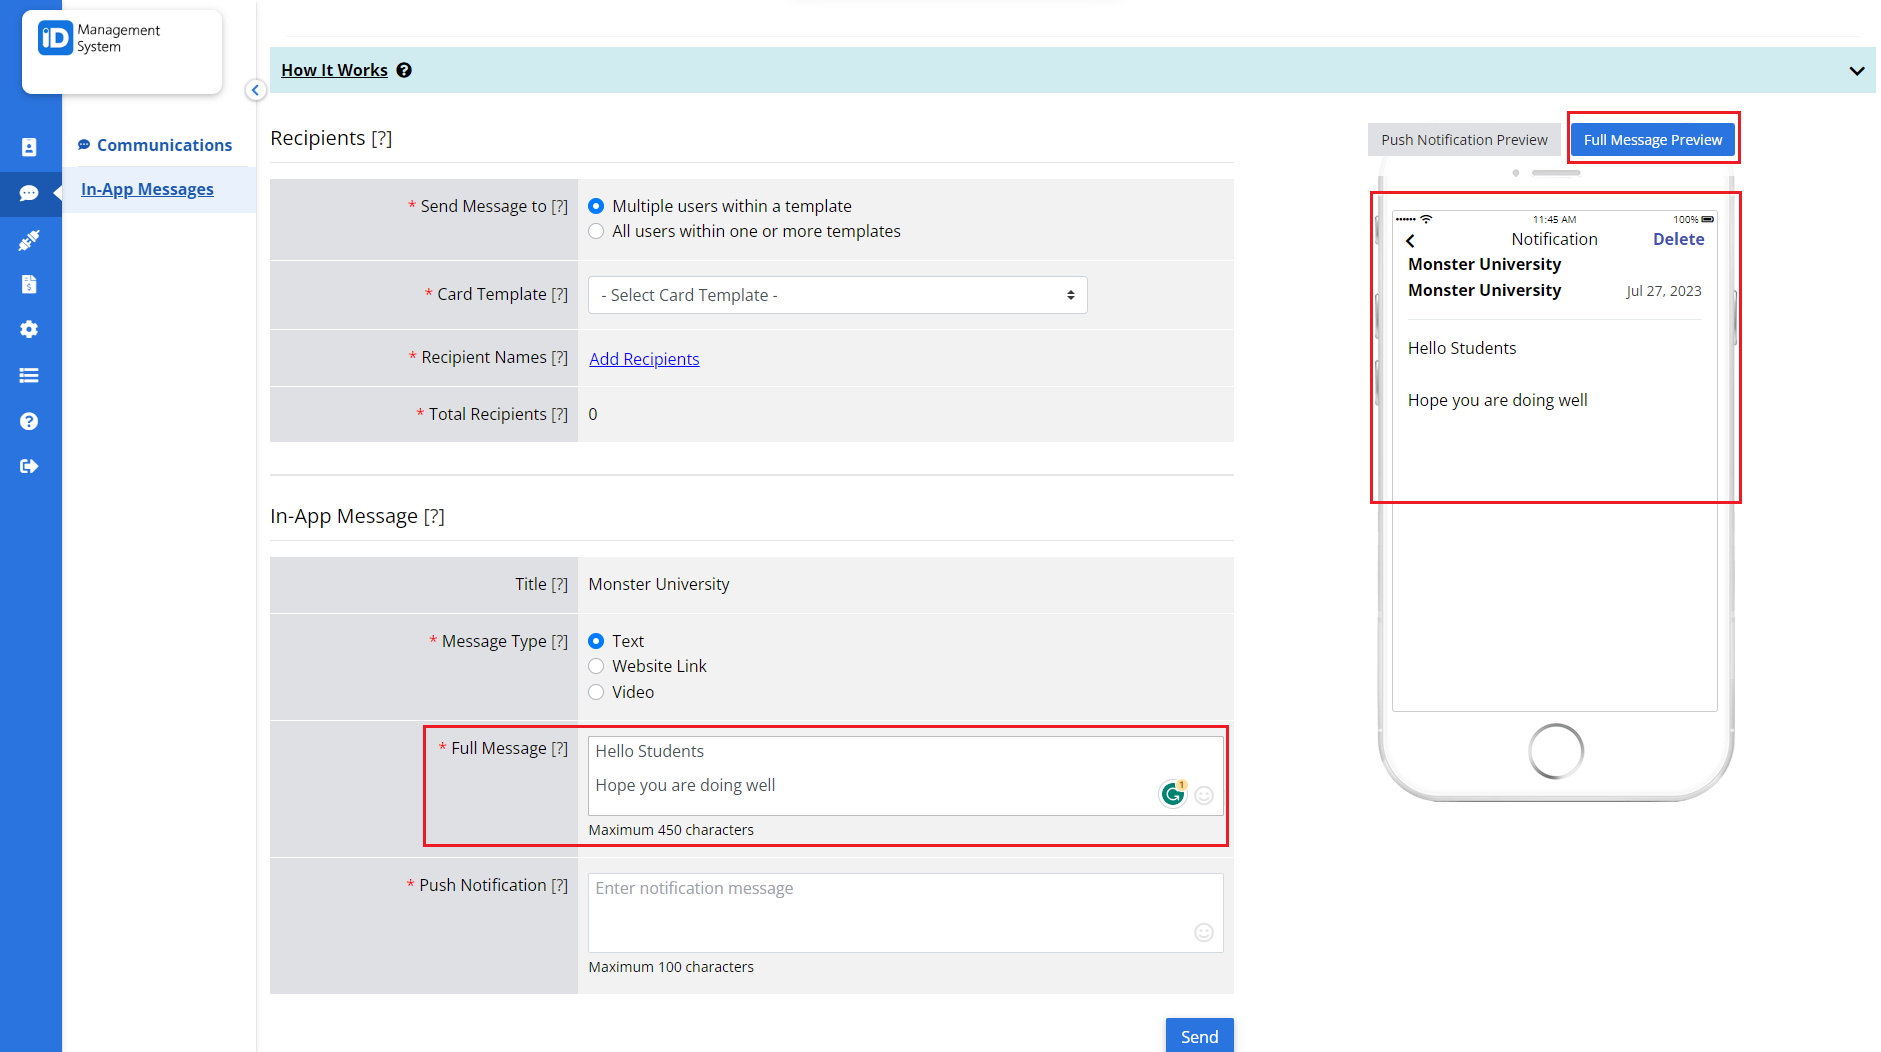Screen dimensions: 1881x1052
Task: Click the Add Recipients link
Action: point(644,359)
